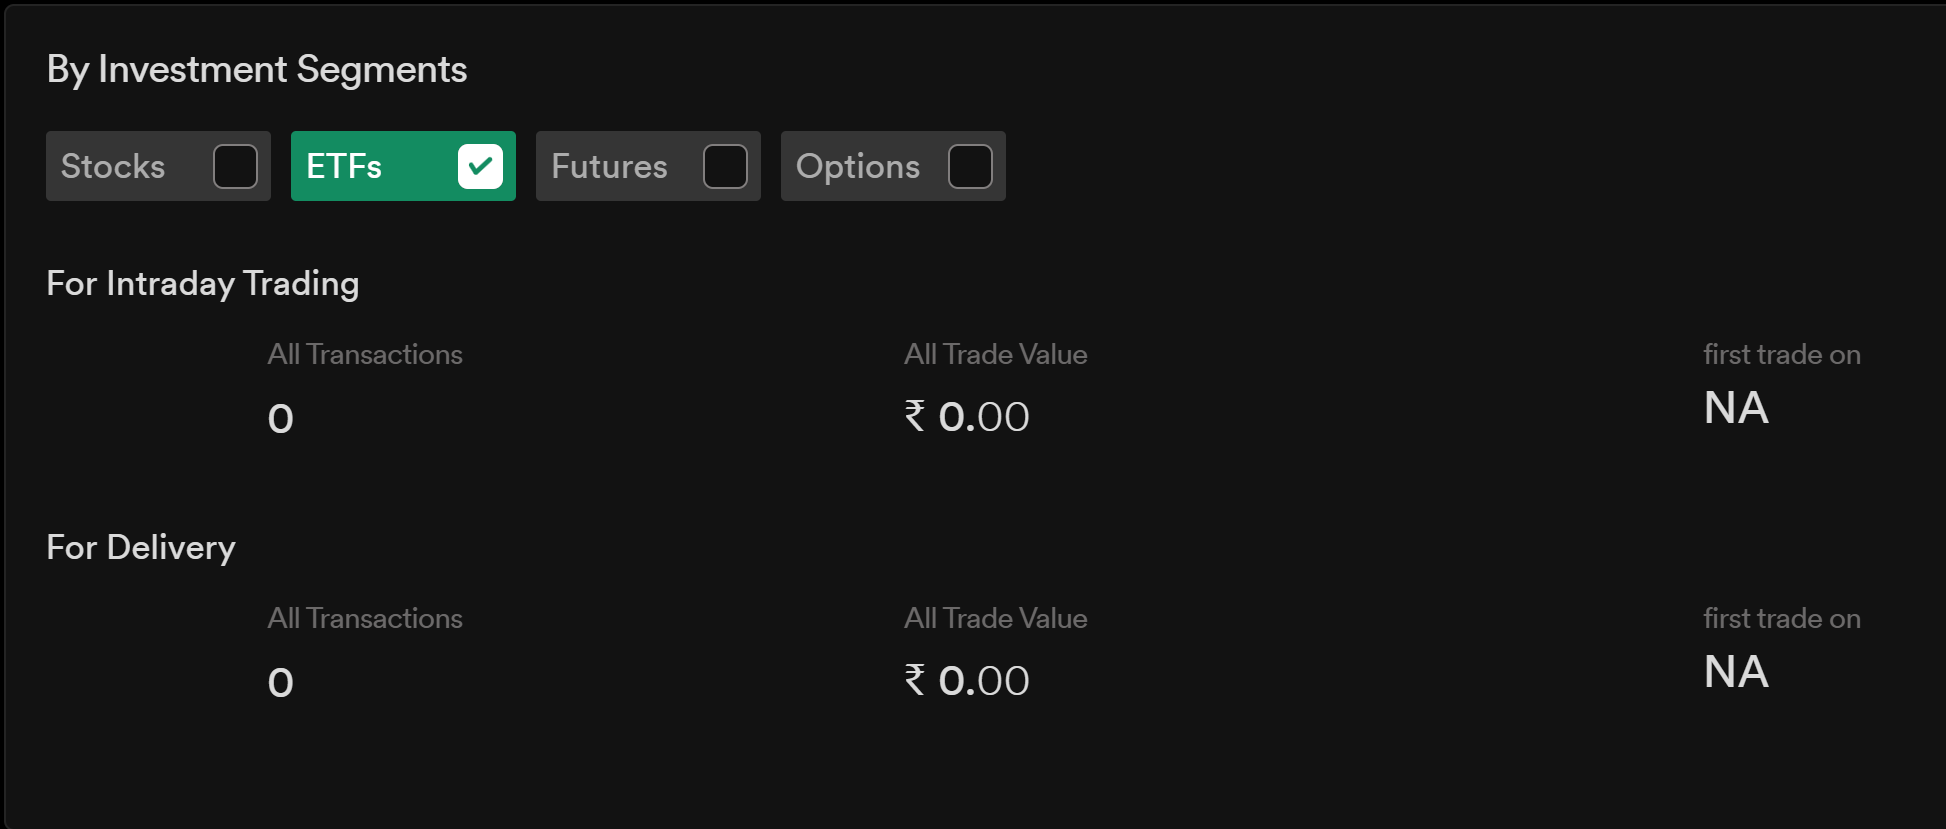Choose the Futures chip label
1946x829 pixels.
pyautogui.click(x=609, y=166)
